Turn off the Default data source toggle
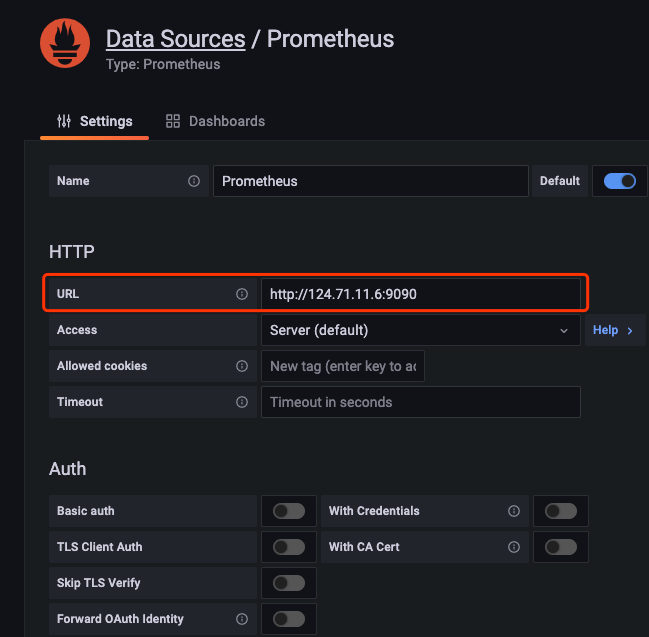The height and width of the screenshot is (637, 649). (x=620, y=181)
